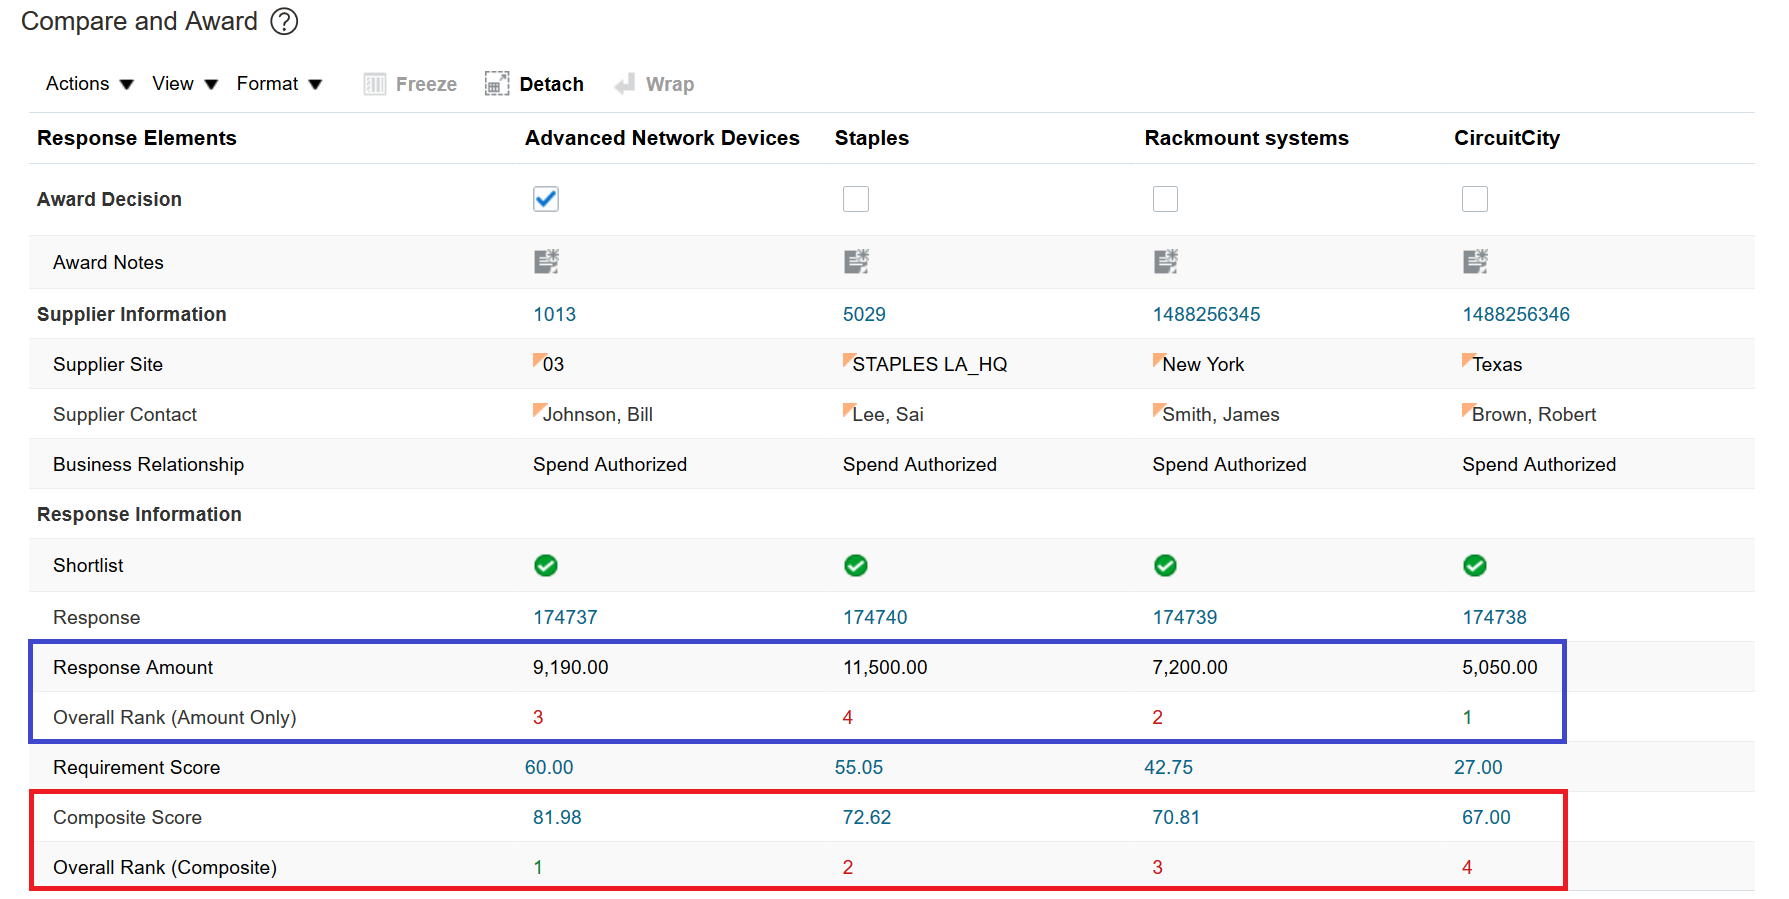This screenshot has width=1789, height=899.
Task: Open response 174739 link
Action: 1185,617
